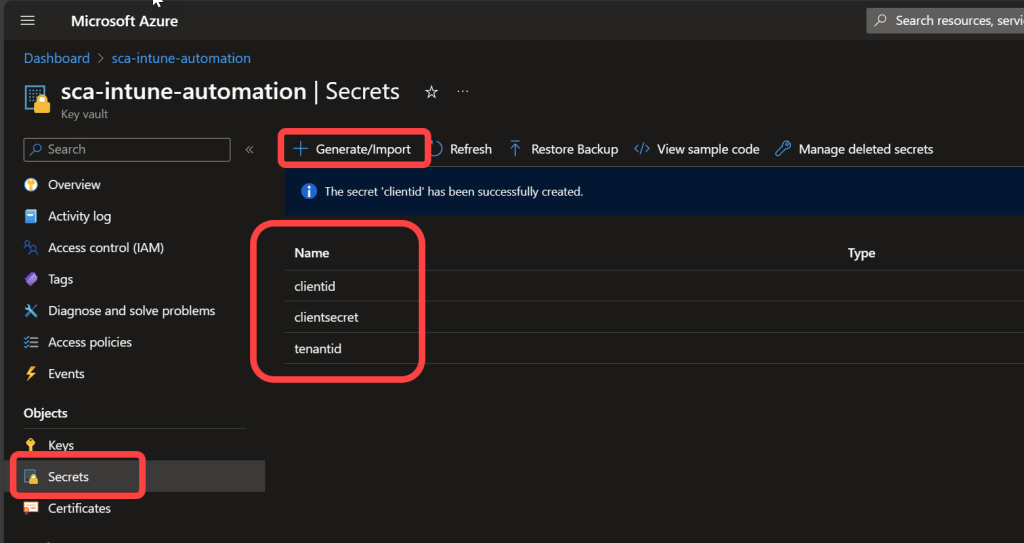The image size is (1024, 543).
Task: Click the Keys icon under Objects
Action: click(31, 446)
